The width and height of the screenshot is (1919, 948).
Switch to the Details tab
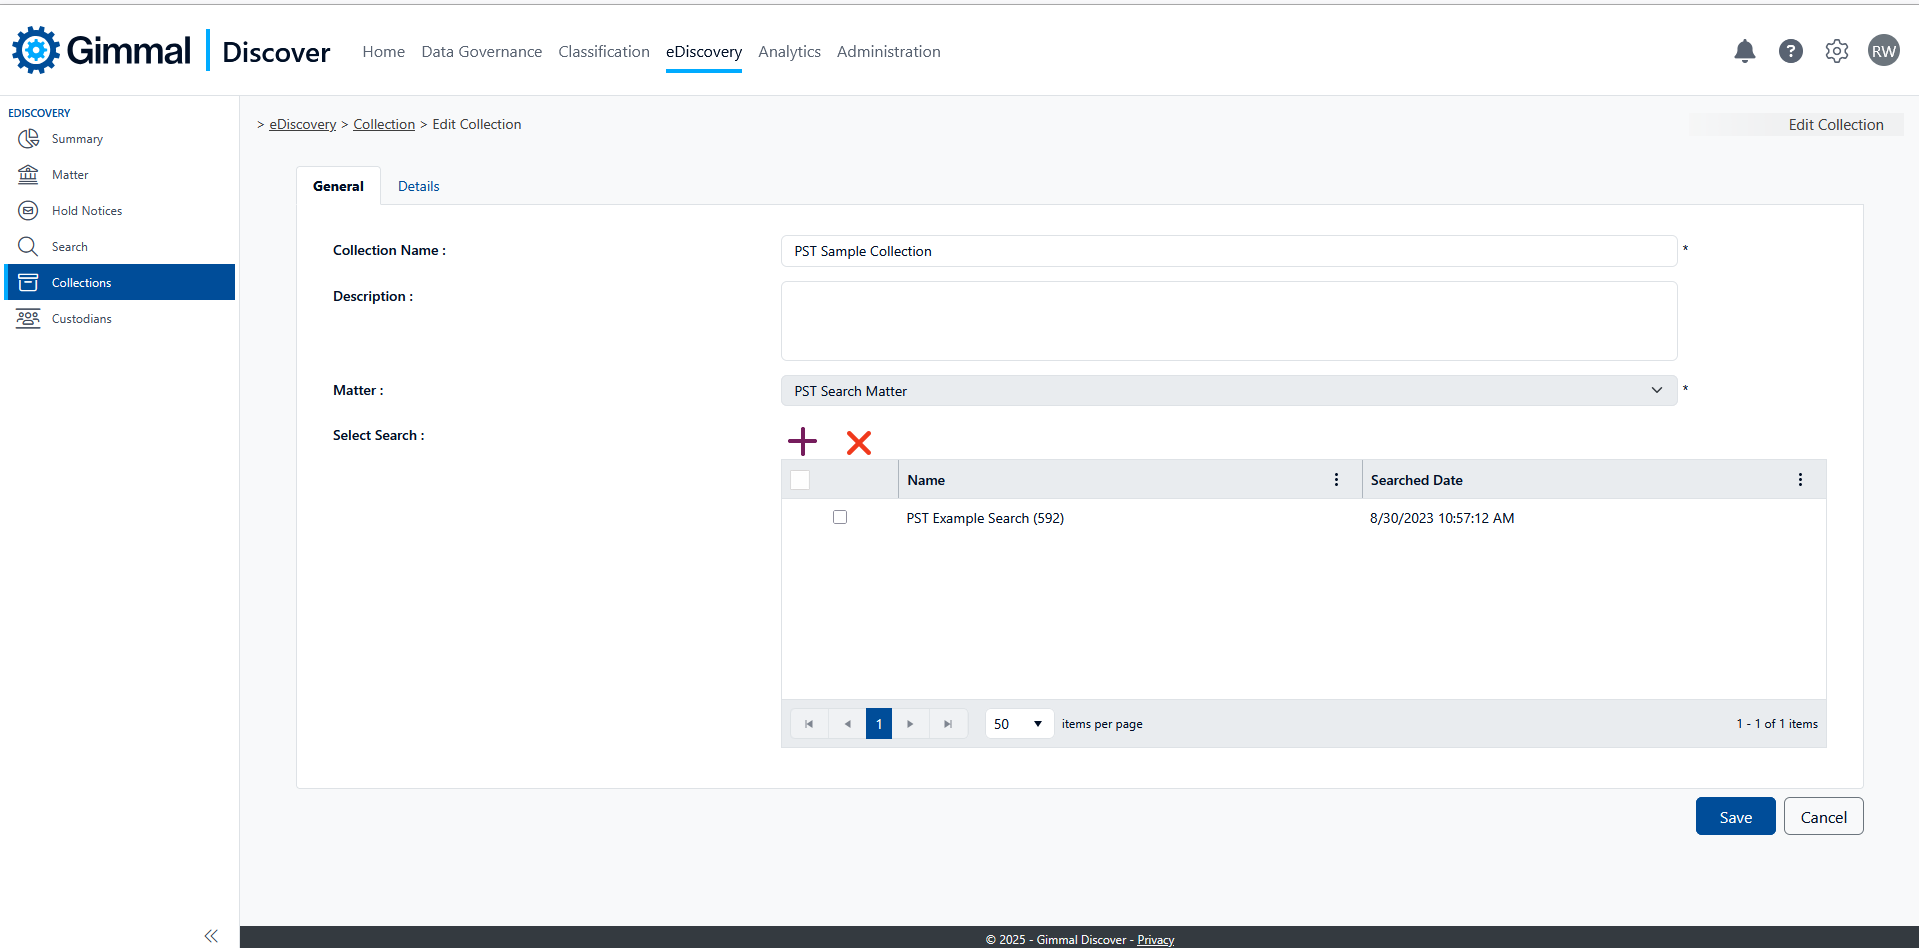(418, 186)
